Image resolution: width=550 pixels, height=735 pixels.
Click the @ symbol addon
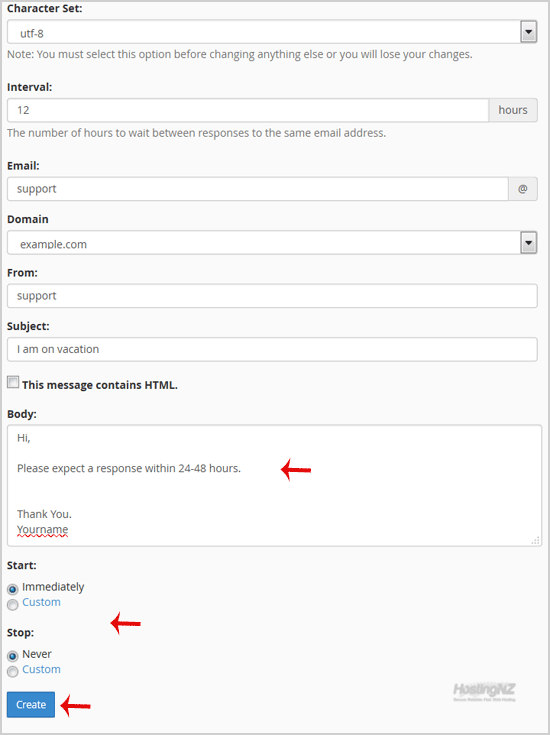523,189
